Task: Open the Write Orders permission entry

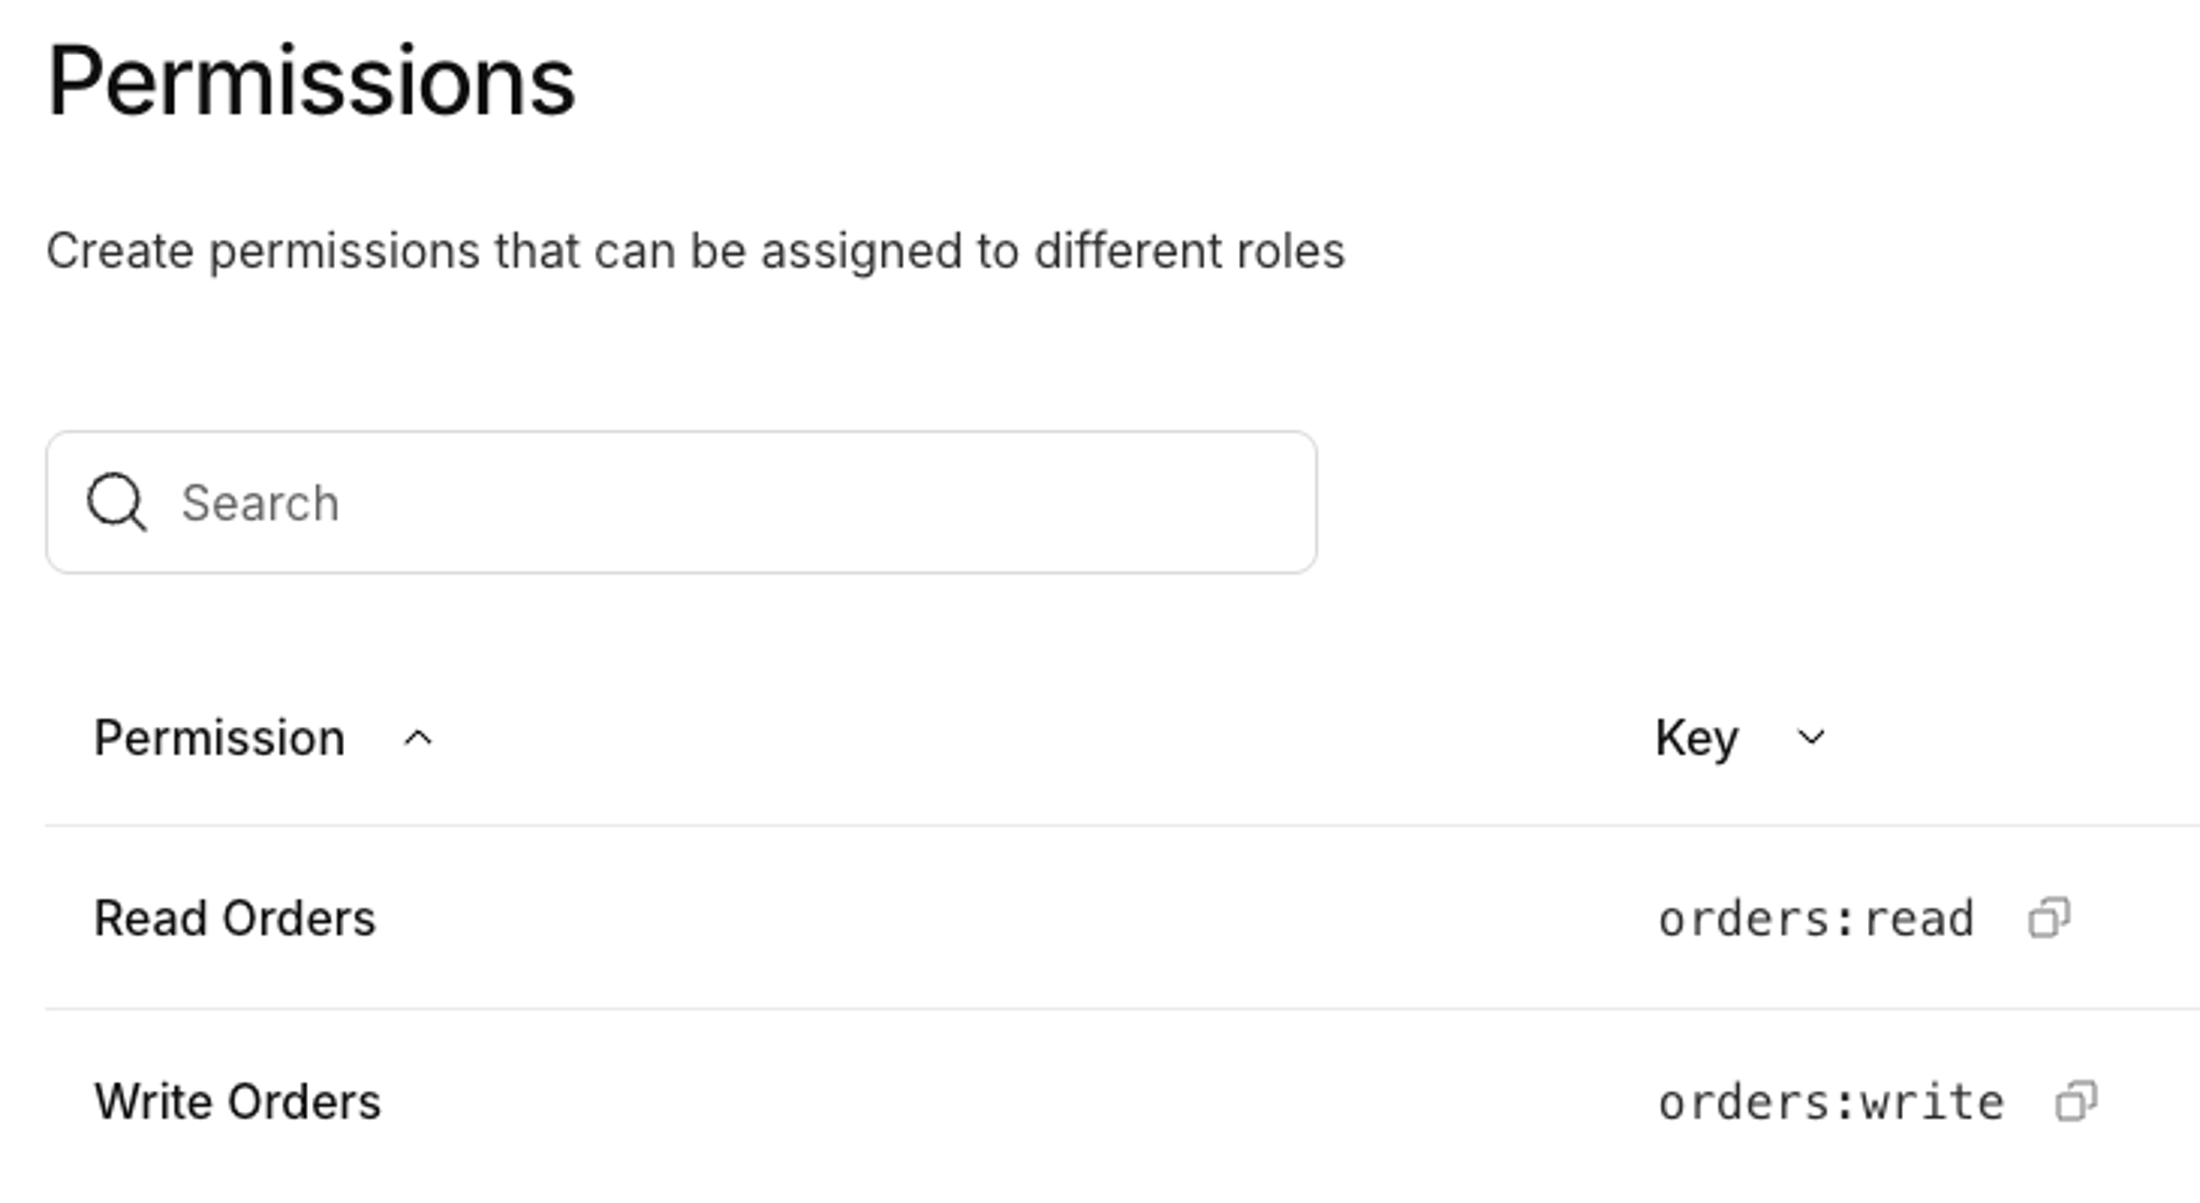Action: pos(238,1100)
